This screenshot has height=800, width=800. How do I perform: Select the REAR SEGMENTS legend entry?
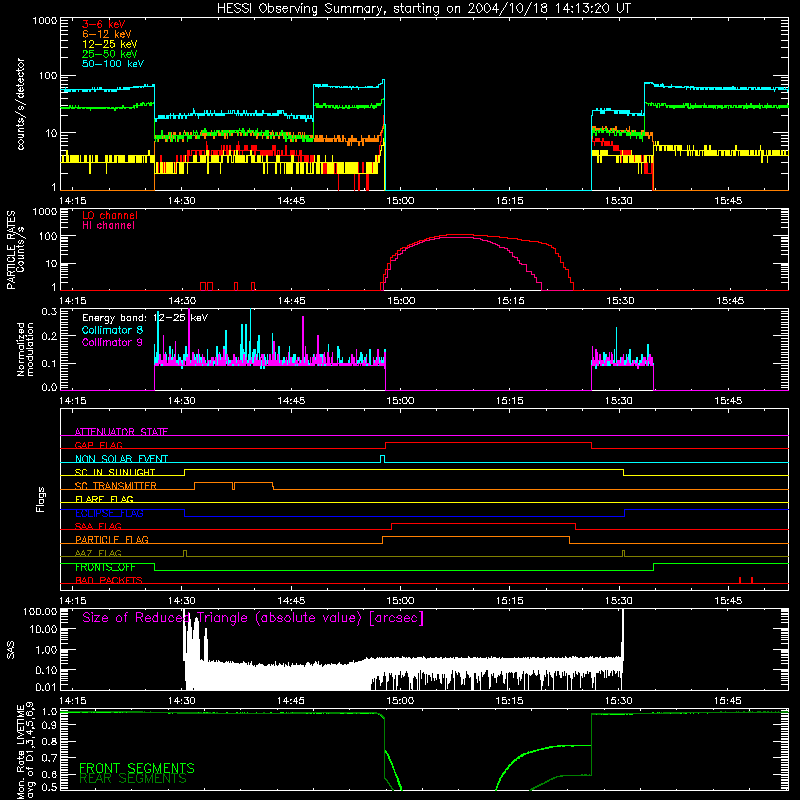coord(133,779)
